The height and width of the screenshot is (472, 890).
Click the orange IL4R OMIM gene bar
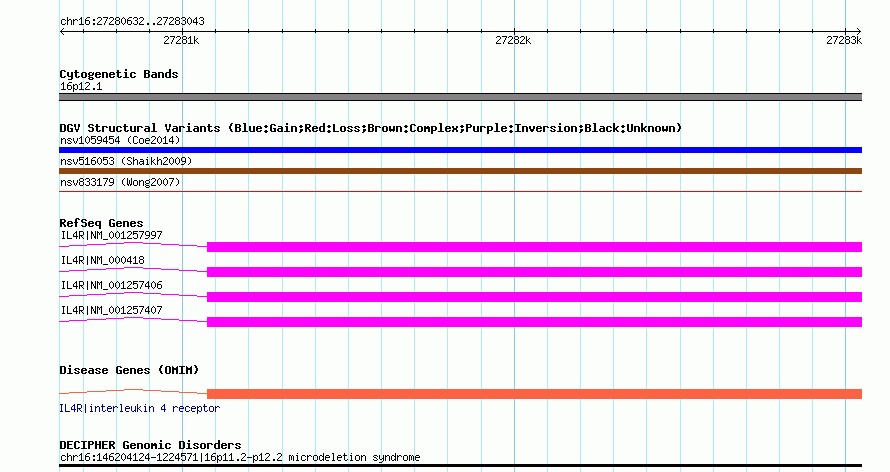534,394
